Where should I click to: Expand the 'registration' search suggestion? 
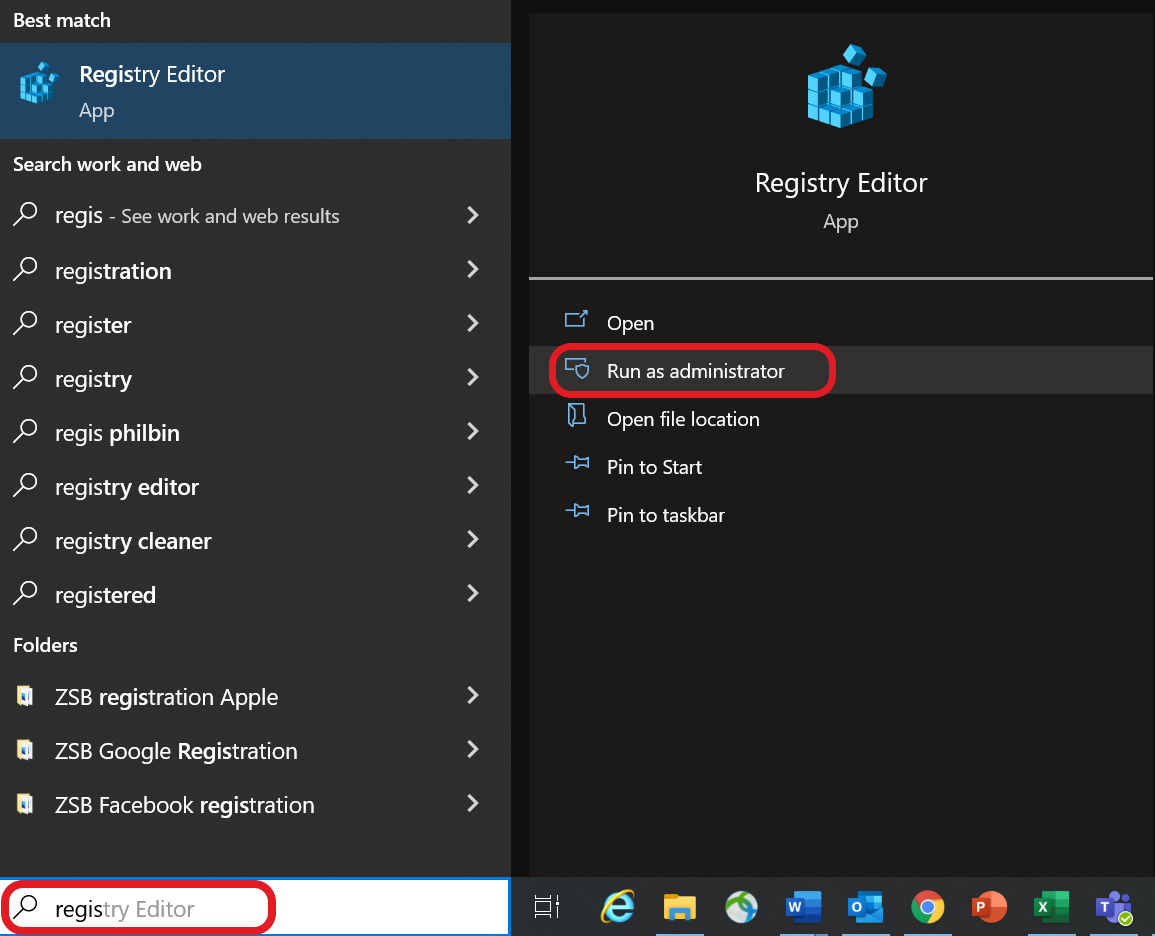(472, 270)
